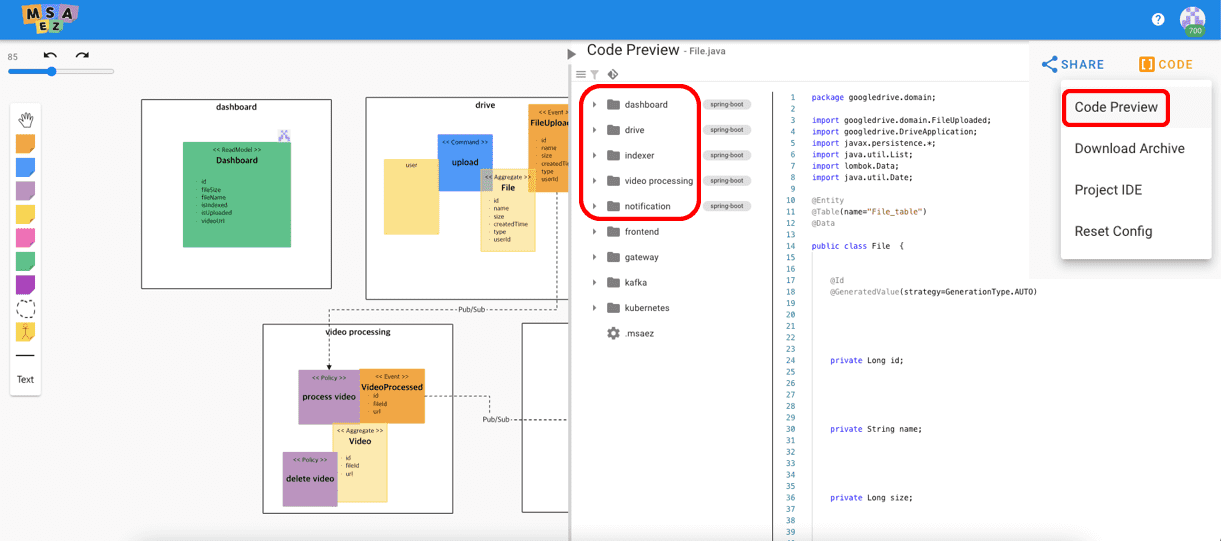This screenshot has width=1222, height=542.
Task: Select the process video Policy sticker
Action: pos(329,397)
